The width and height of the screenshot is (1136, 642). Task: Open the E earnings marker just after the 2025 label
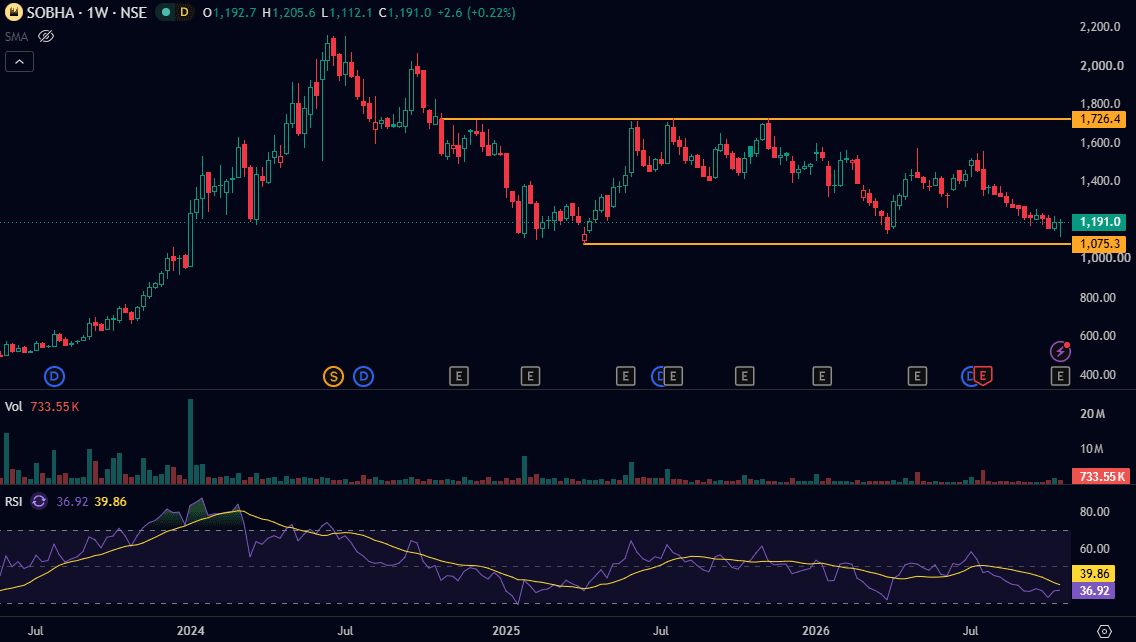(530, 376)
